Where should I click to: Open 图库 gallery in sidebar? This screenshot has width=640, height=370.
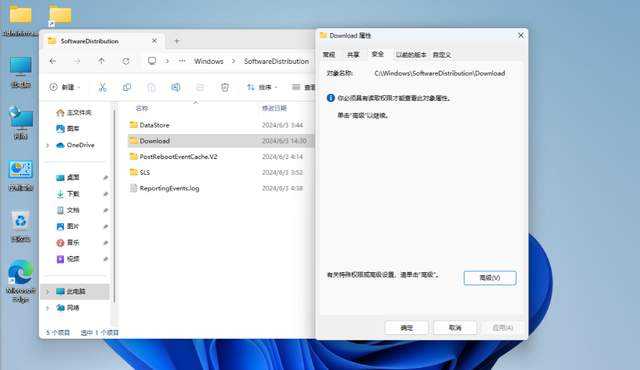pos(68,129)
